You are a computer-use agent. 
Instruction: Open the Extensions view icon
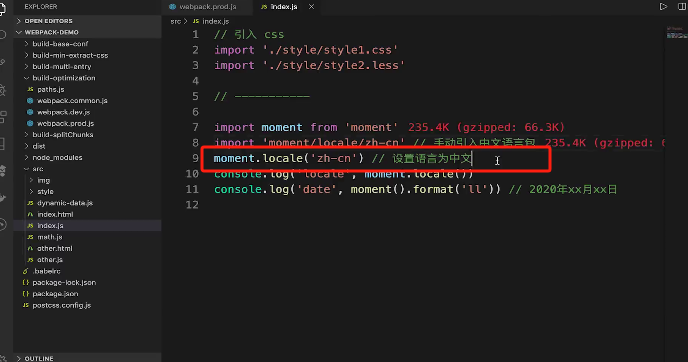(x=3, y=117)
